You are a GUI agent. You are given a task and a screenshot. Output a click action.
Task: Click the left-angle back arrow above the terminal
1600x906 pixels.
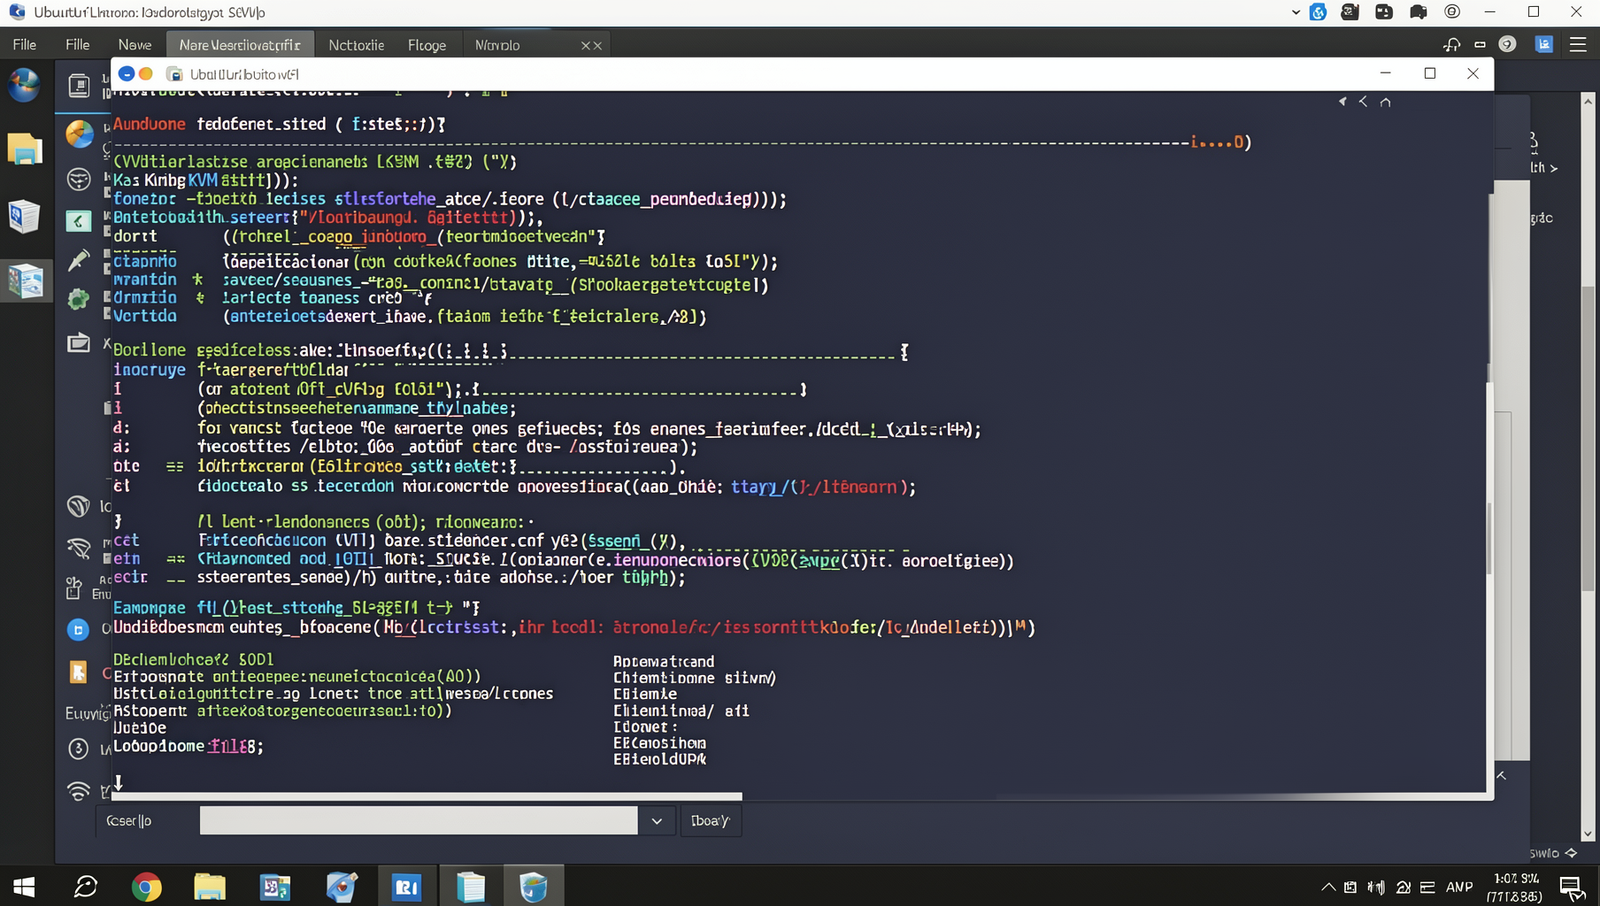pos(1363,102)
